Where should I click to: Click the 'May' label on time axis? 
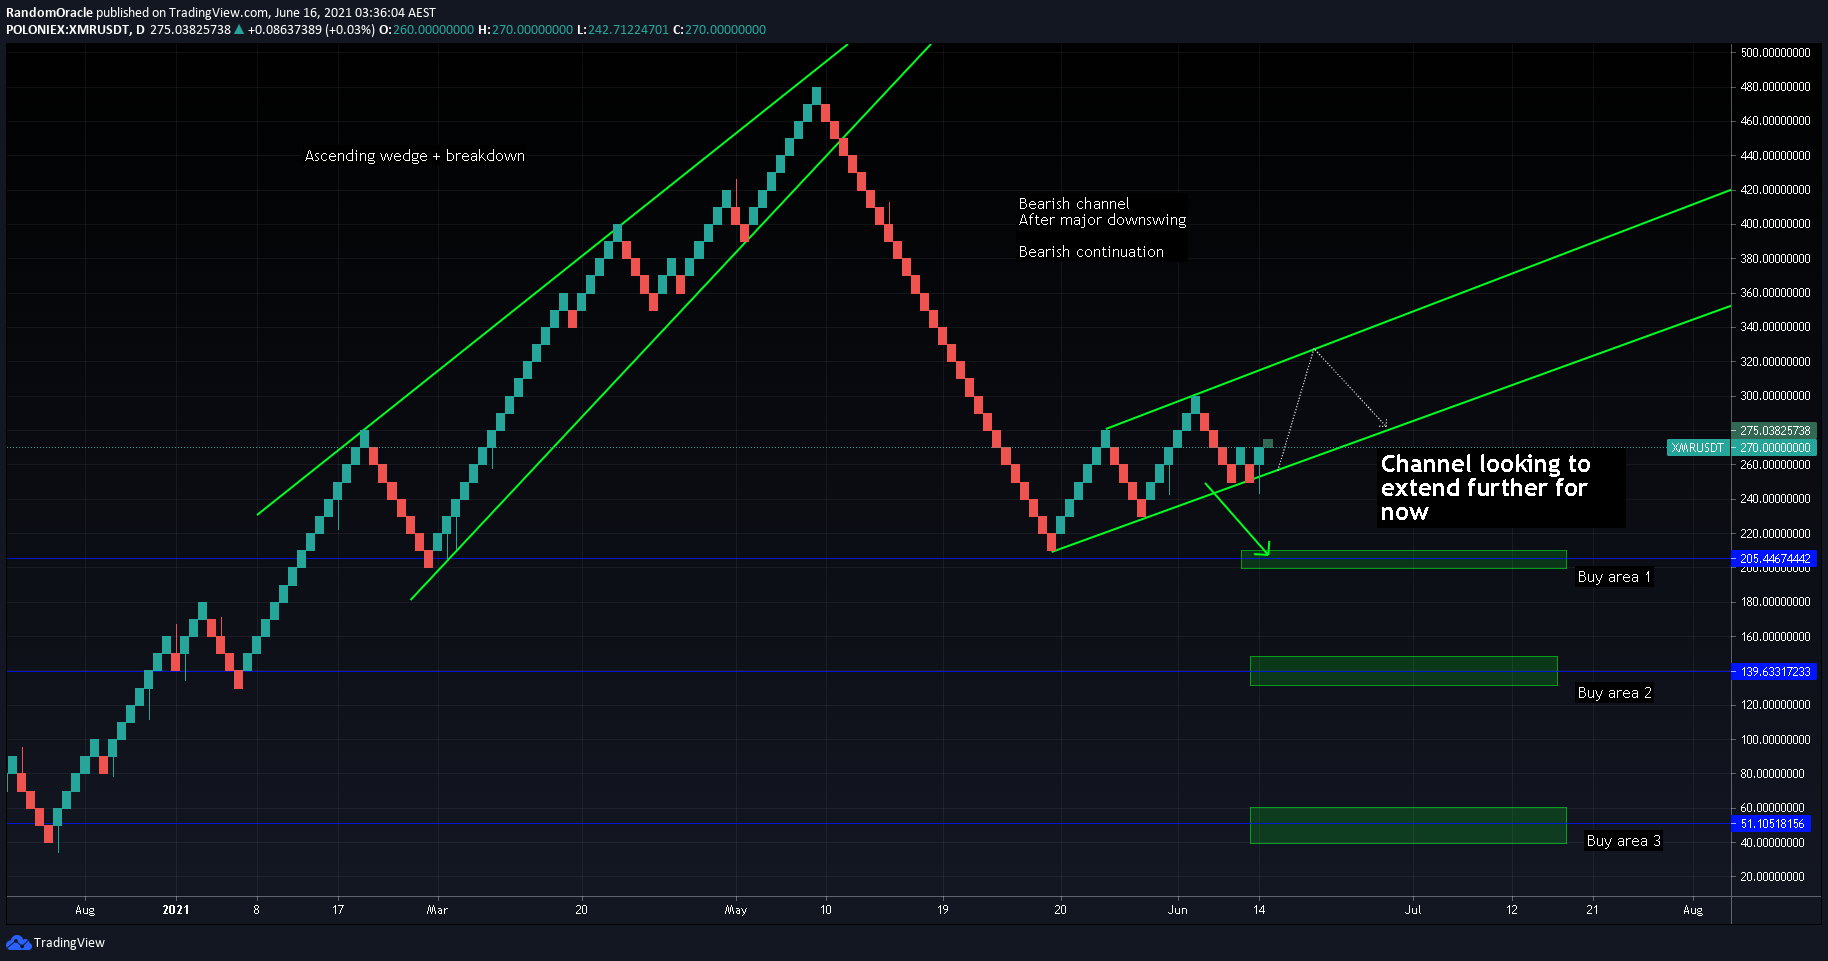pos(736,910)
